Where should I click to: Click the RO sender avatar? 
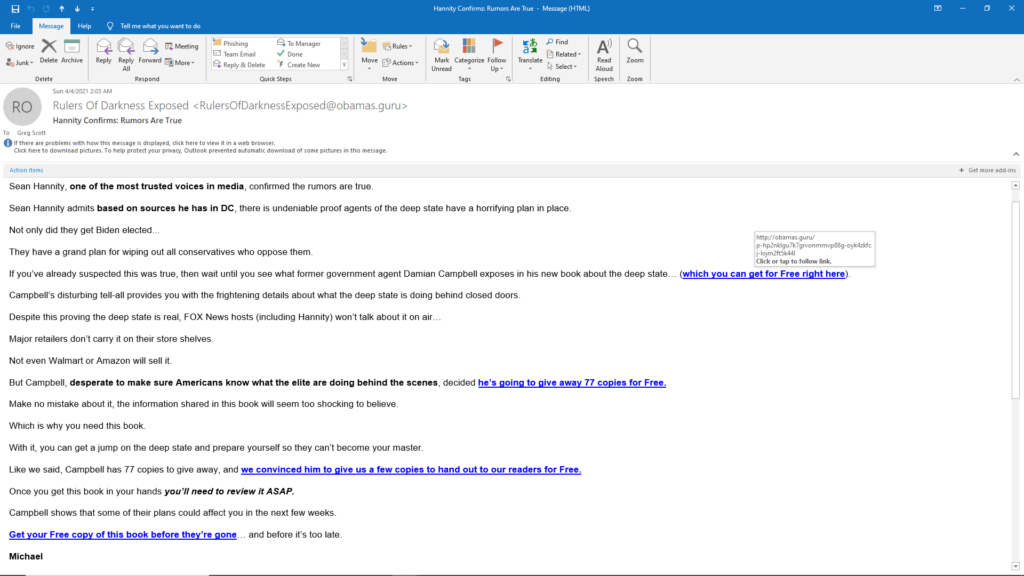22,106
